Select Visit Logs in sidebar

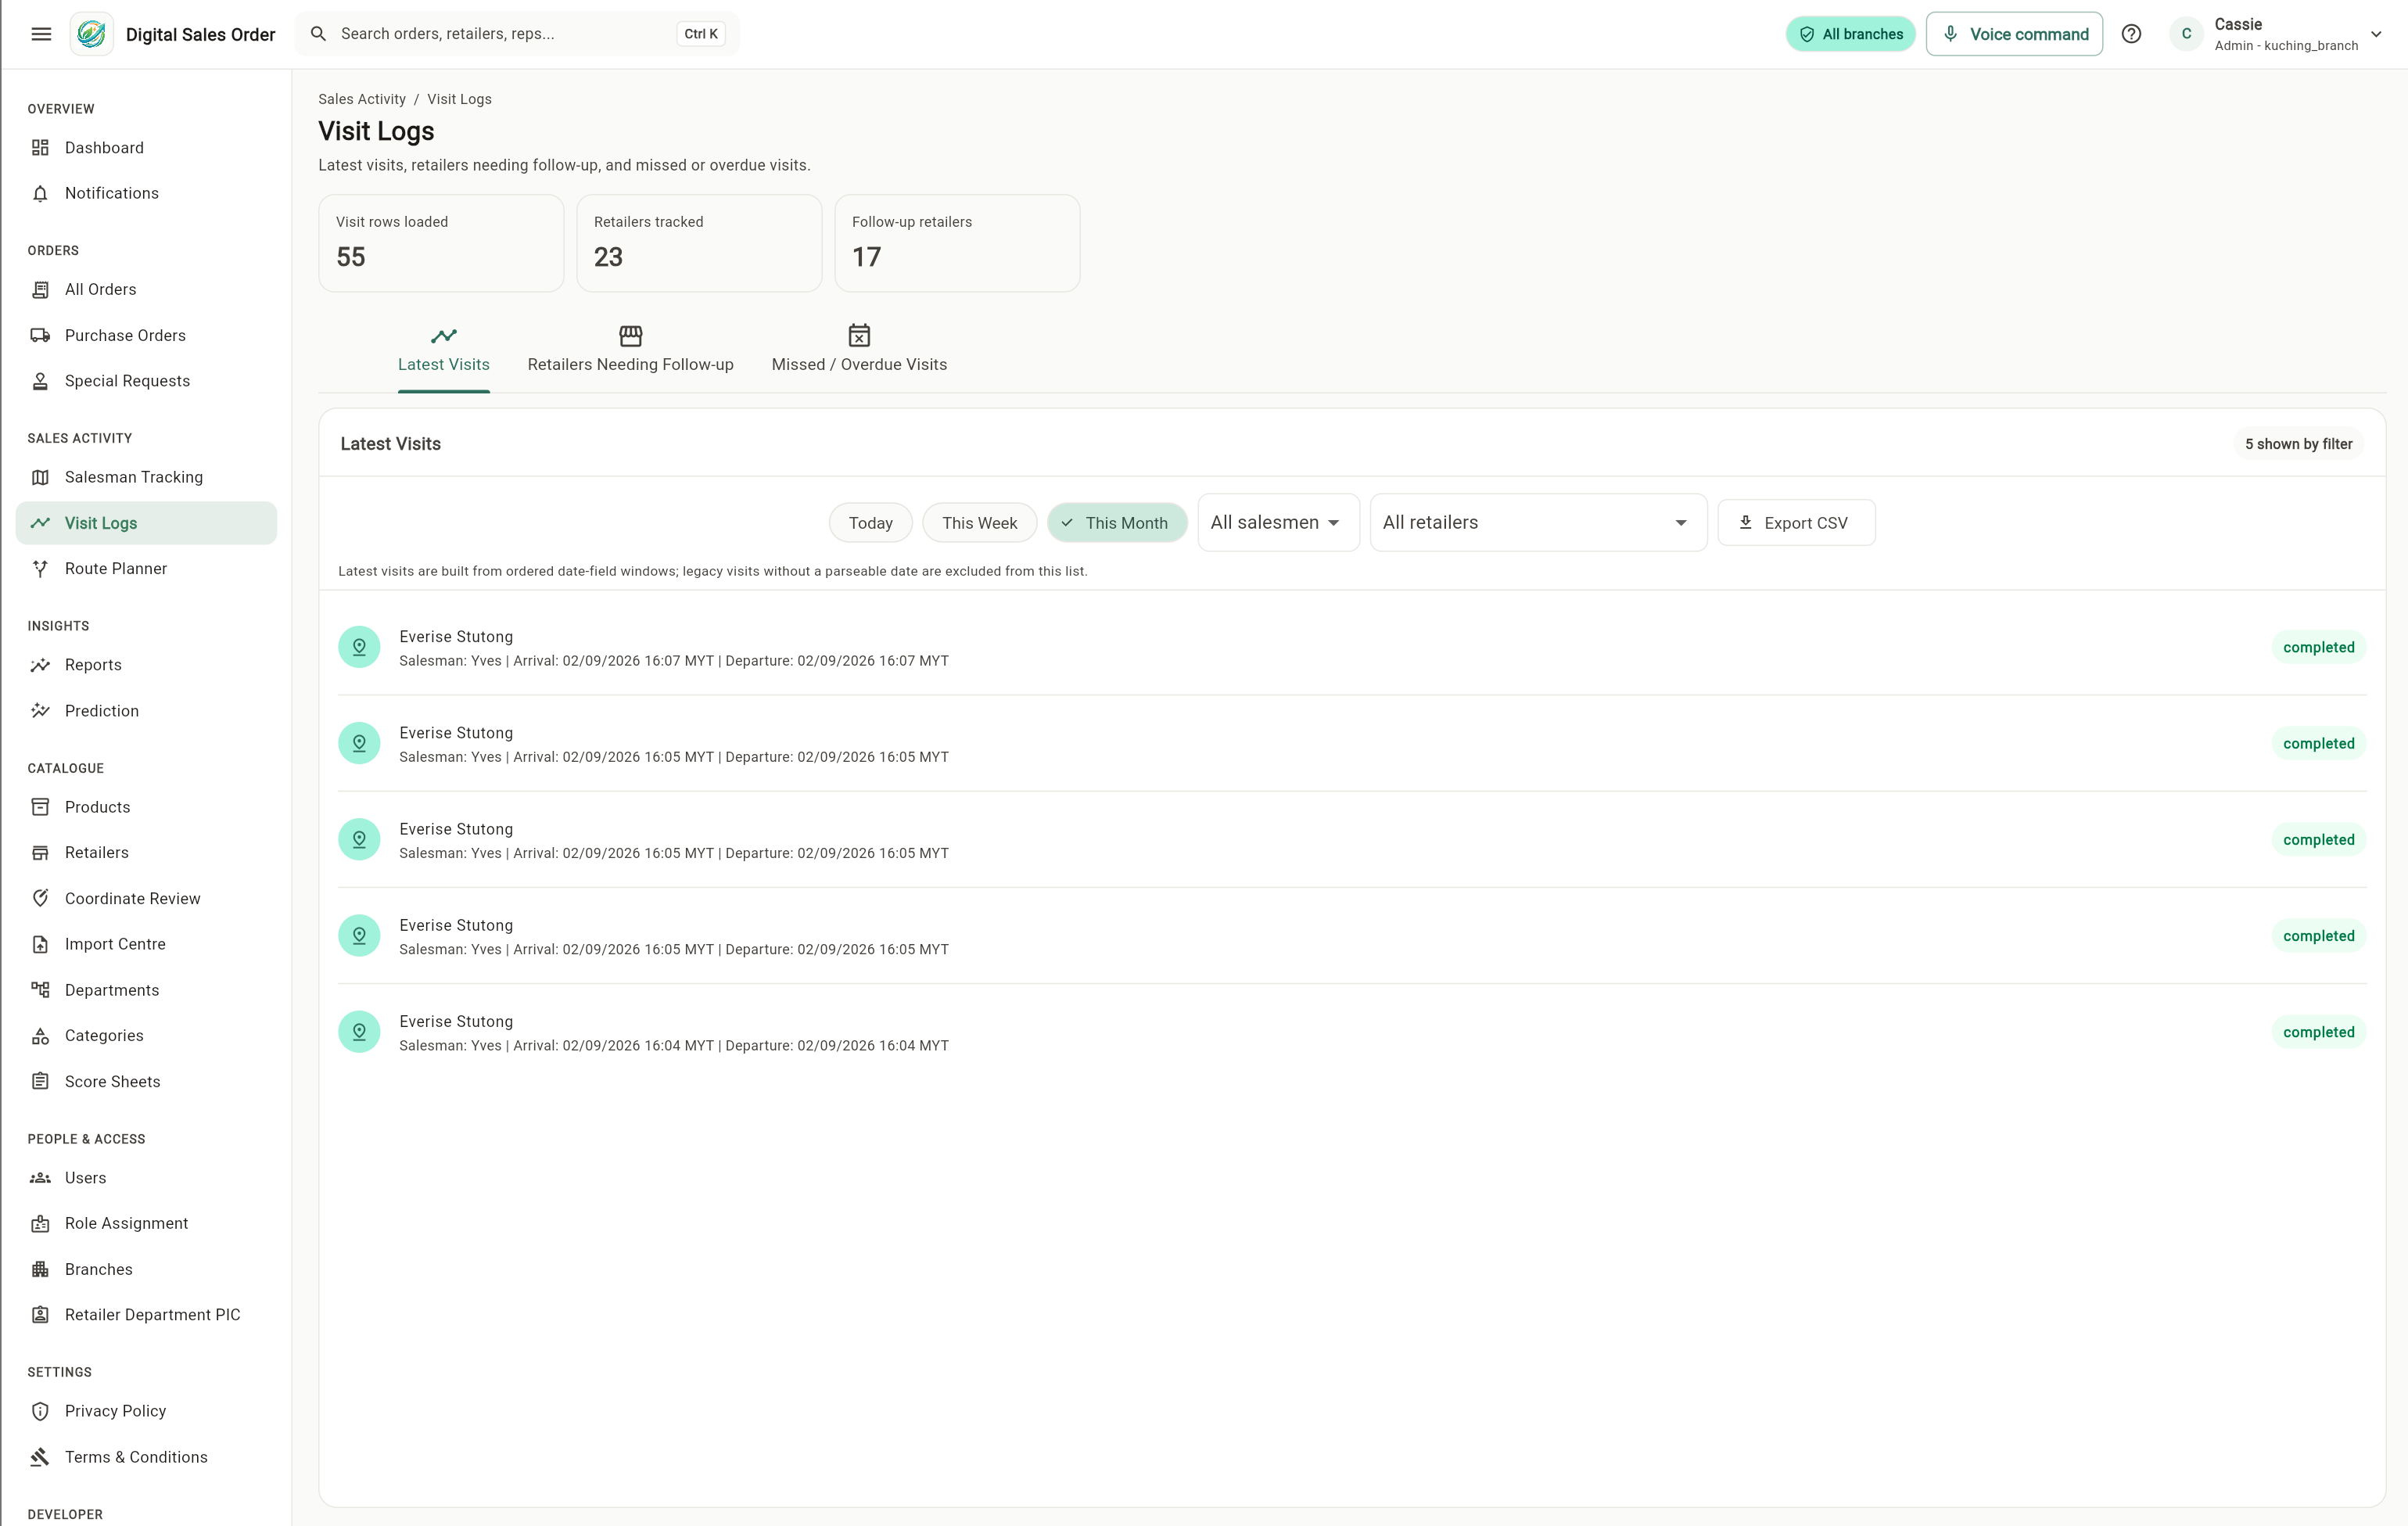(x=146, y=523)
